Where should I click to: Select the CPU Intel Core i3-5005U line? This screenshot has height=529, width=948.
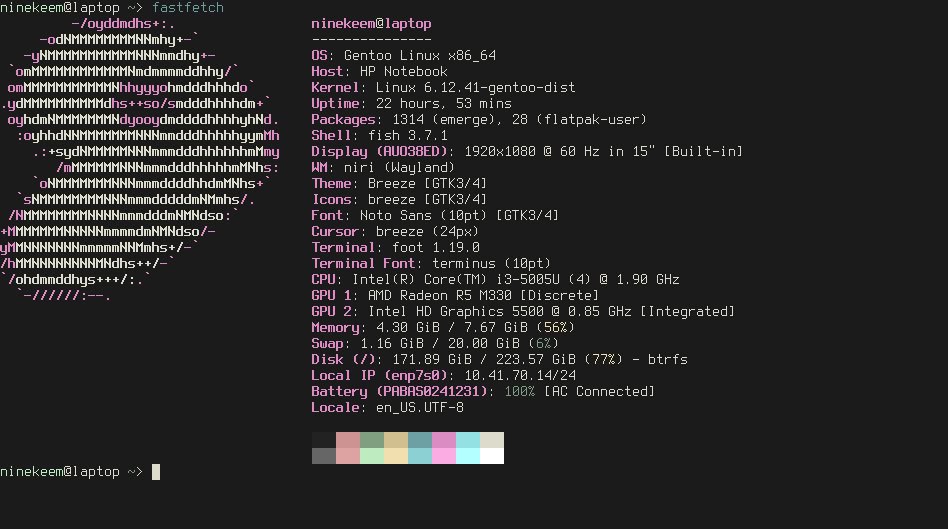point(495,280)
